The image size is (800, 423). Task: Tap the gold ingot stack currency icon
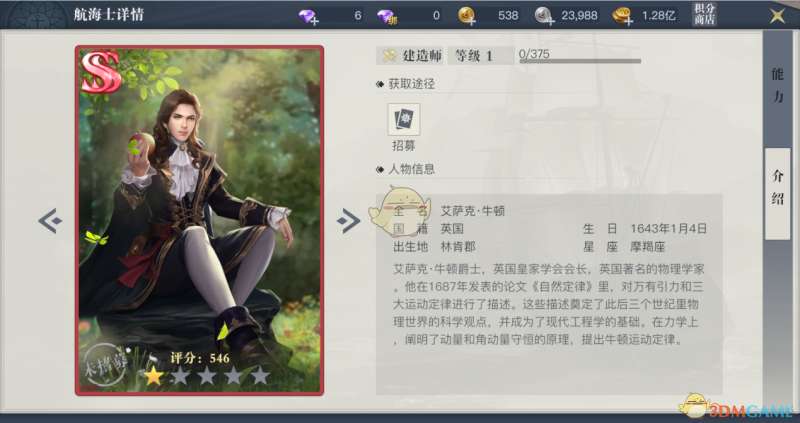click(622, 16)
